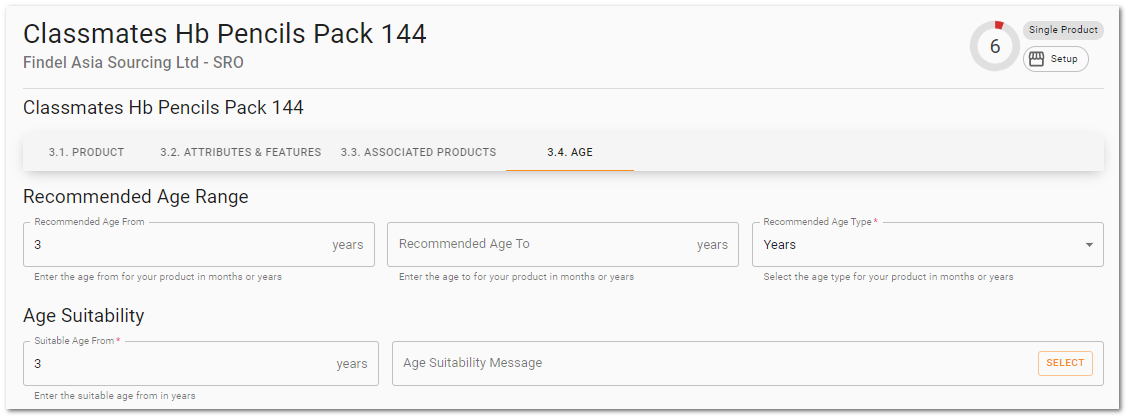Click the Classmates Hb Pencils Pack 144 title
Image resolution: width=1129 pixels, height=419 pixels.
[225, 34]
